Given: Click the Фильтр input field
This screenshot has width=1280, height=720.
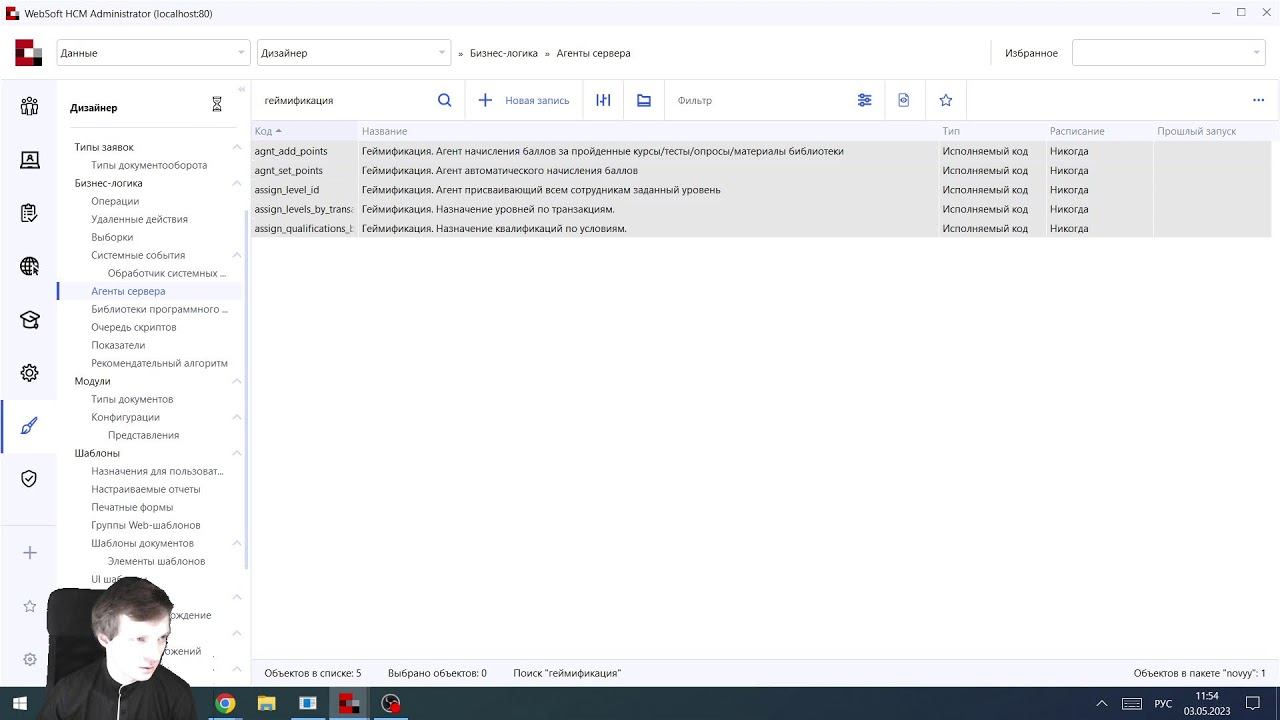Looking at the screenshot, I should (760, 100).
